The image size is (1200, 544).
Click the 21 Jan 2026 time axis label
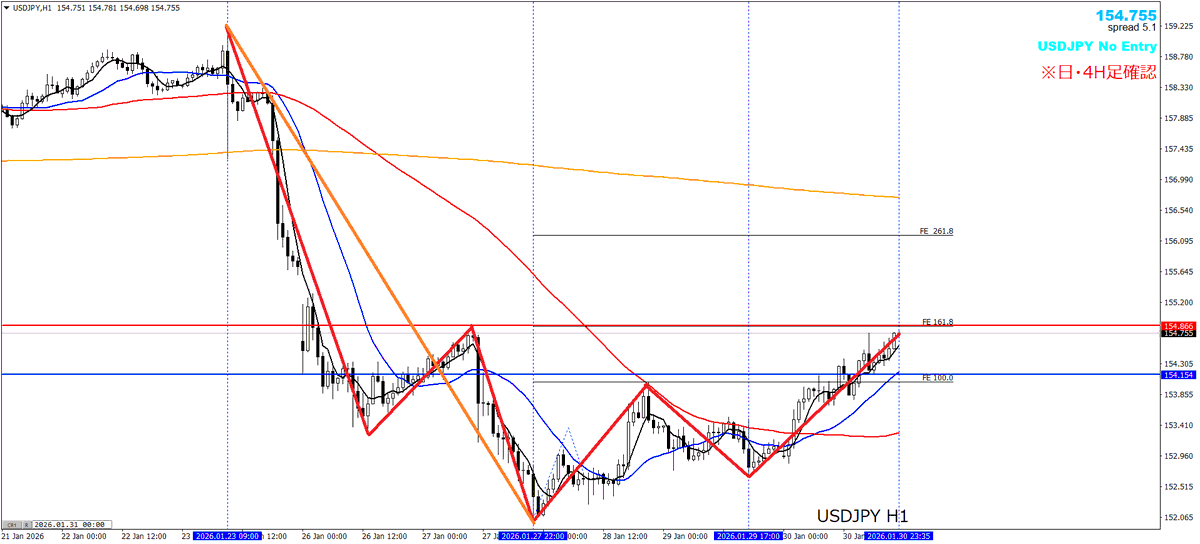pyautogui.click(x=24, y=537)
